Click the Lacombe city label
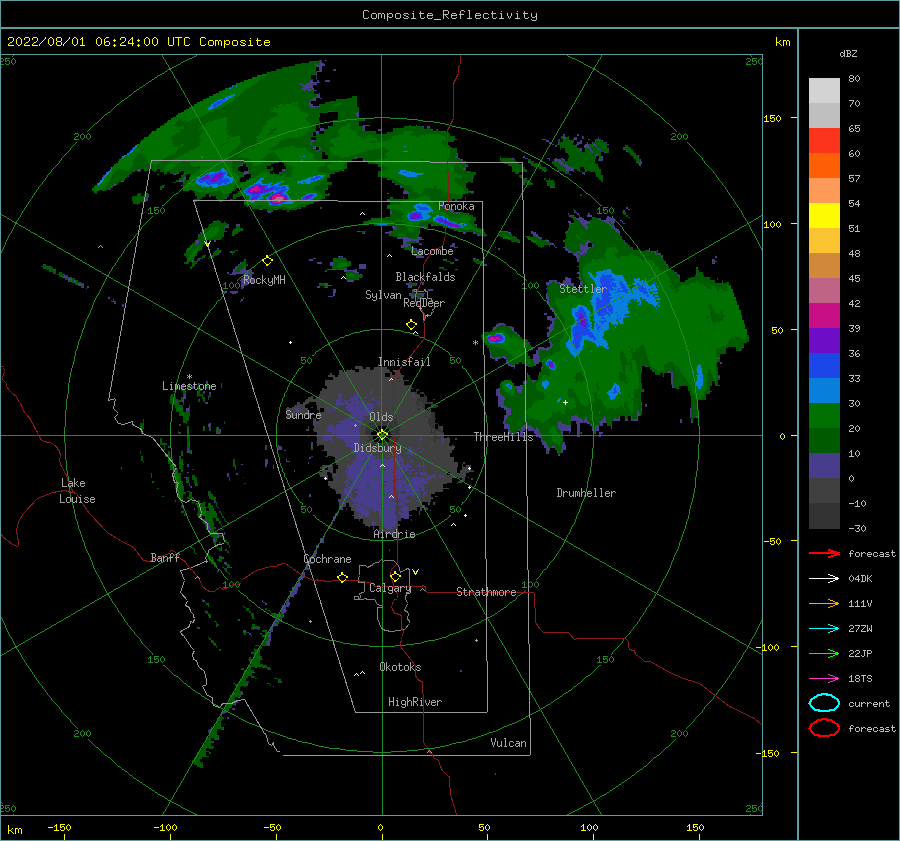Image resolution: width=900 pixels, height=841 pixels. pyautogui.click(x=432, y=251)
